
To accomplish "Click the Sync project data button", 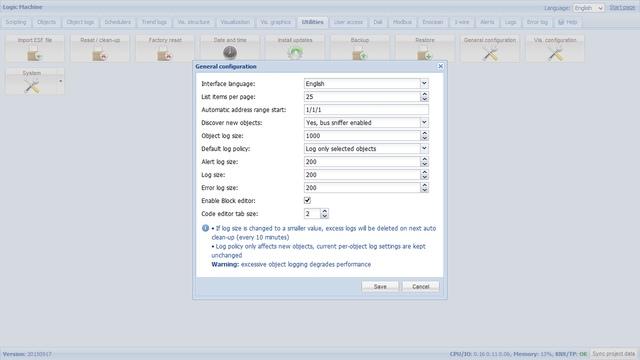I will pos(613,354).
